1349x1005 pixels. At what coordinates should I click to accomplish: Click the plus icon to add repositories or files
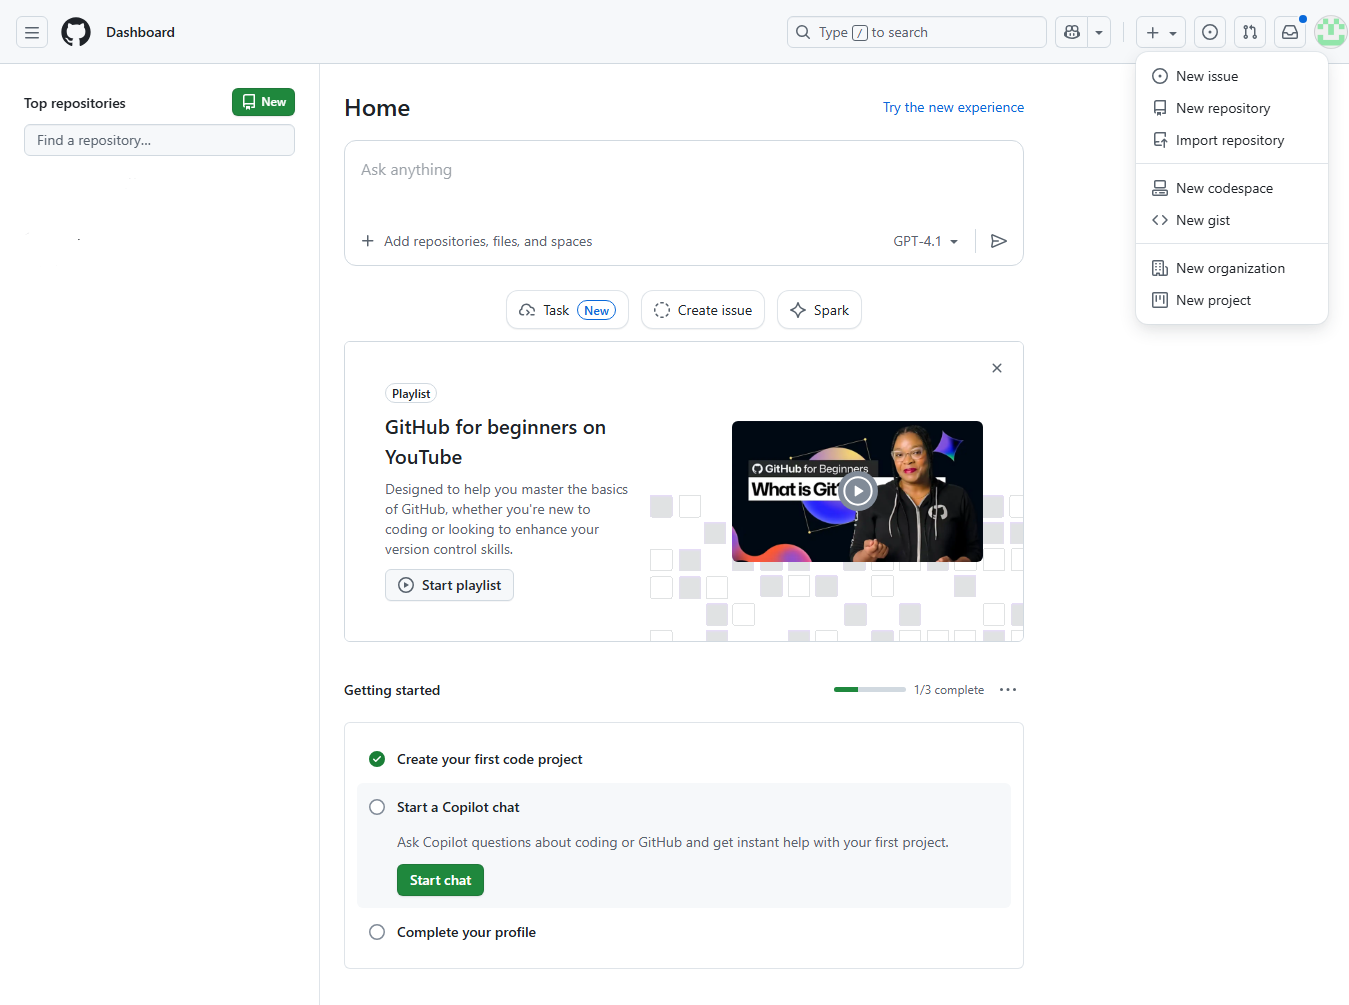pyautogui.click(x=368, y=240)
